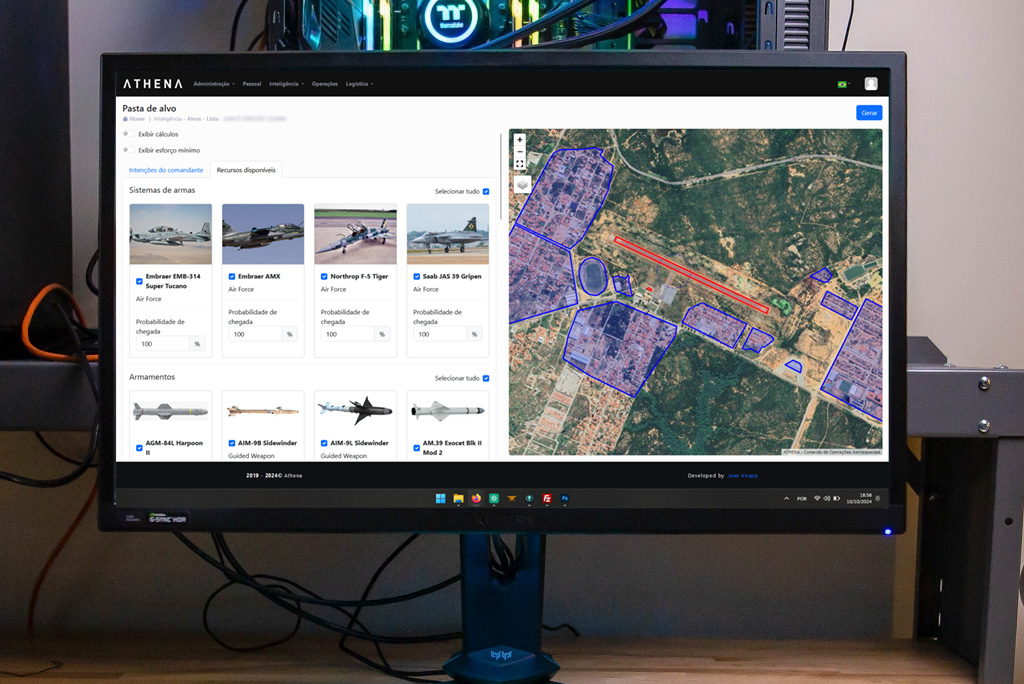
Task: Open the Windows Start menu
Action: pyautogui.click(x=440, y=498)
